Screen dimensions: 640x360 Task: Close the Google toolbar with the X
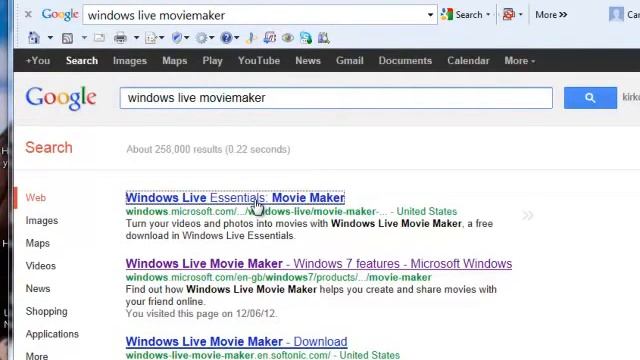point(28,15)
